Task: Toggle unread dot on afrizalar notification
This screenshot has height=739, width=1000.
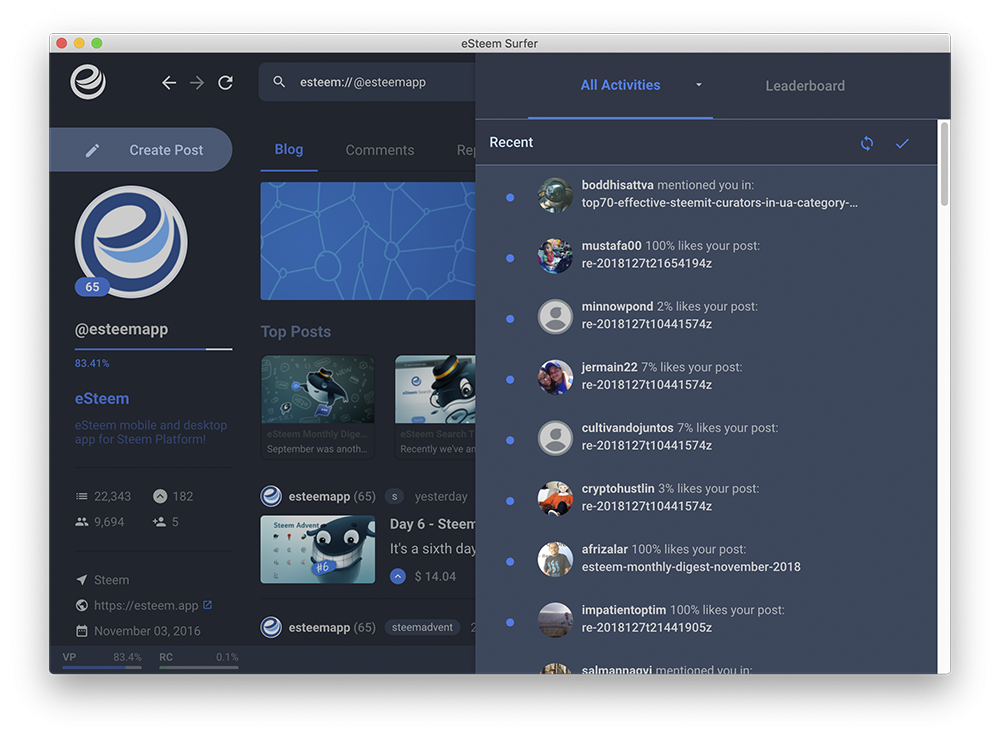Action: point(510,562)
